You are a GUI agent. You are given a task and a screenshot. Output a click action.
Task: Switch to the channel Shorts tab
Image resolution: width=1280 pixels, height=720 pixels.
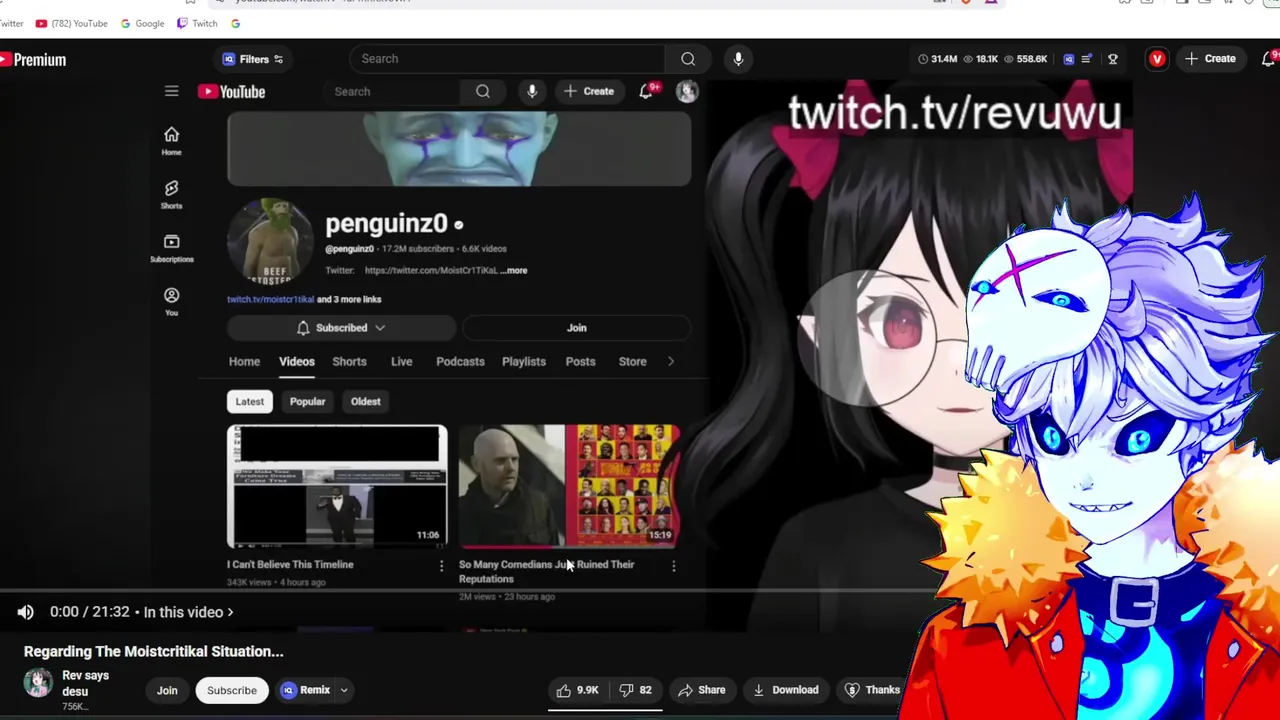349,361
